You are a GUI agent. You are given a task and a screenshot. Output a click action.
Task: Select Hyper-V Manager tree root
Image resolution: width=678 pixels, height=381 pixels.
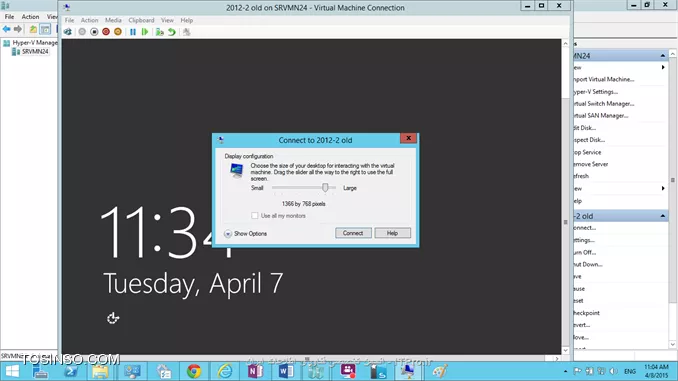tap(34, 43)
